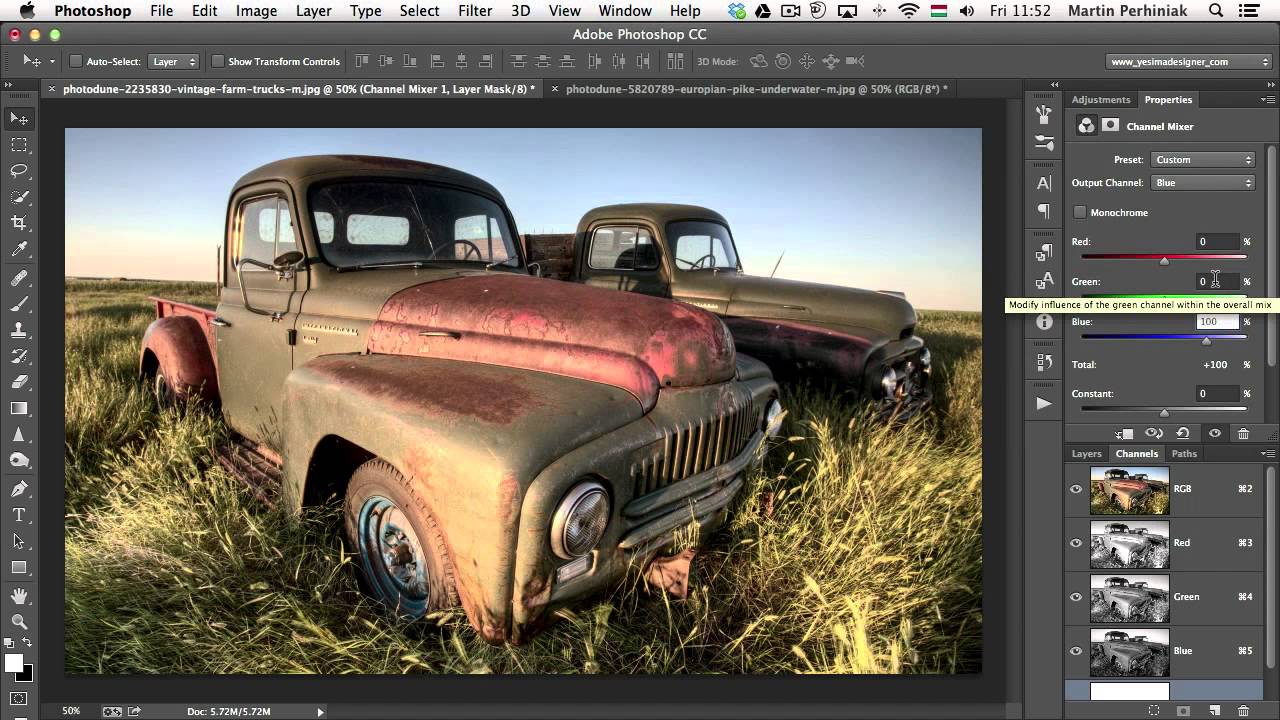
Task: Select the Move tool in the toolbox
Action: (x=19, y=119)
